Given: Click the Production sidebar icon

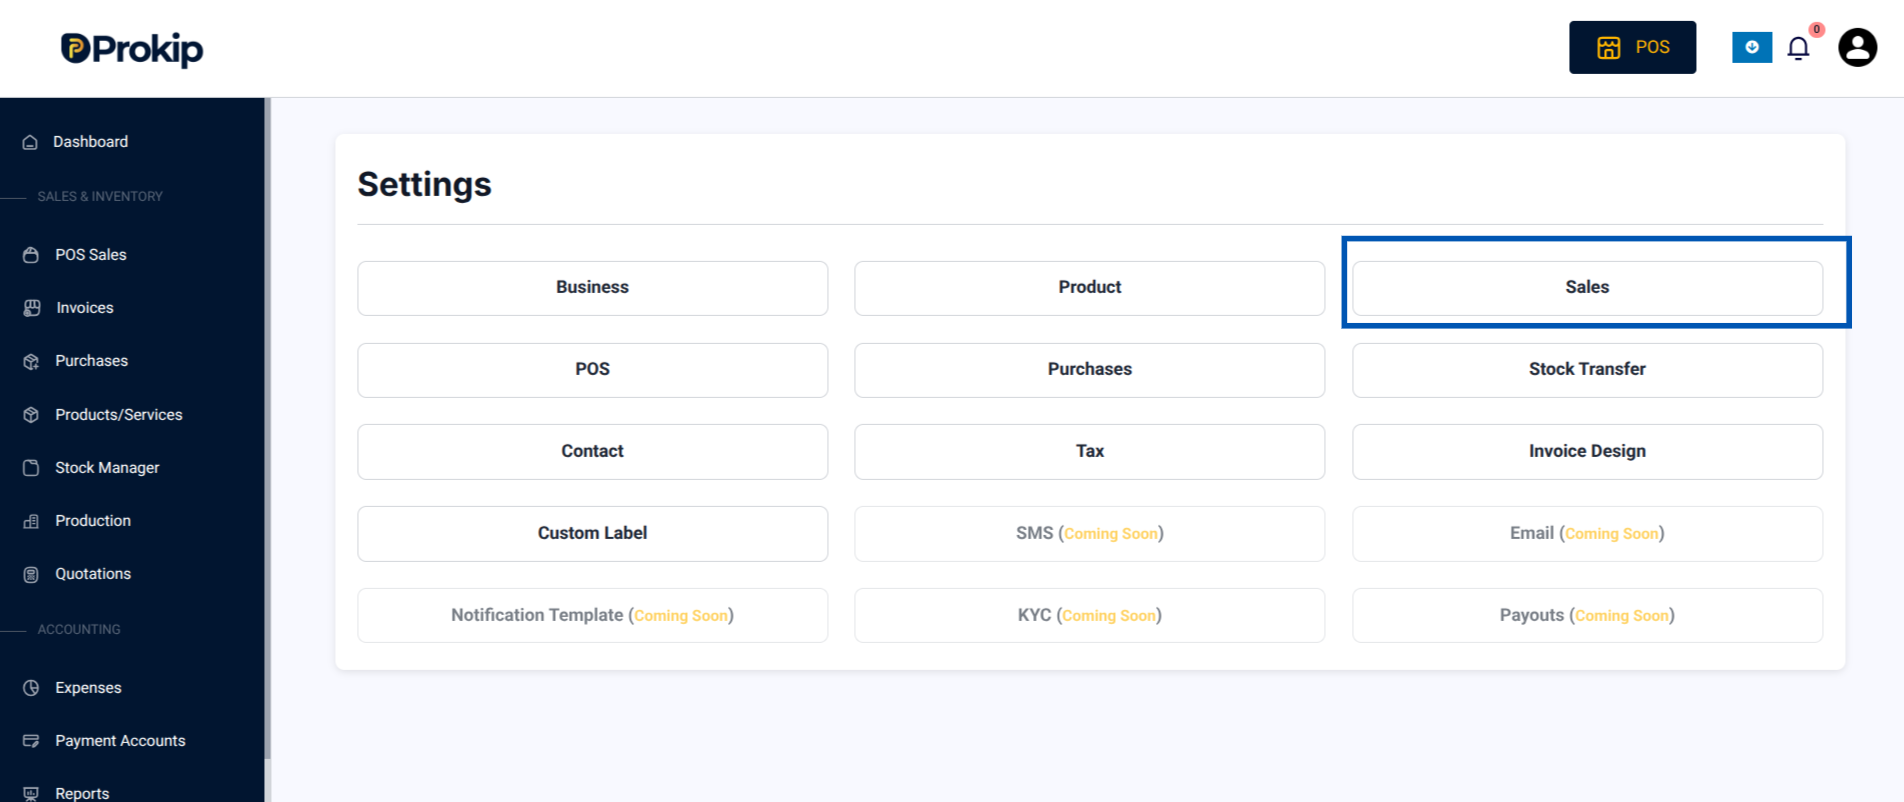Looking at the screenshot, I should tap(31, 521).
